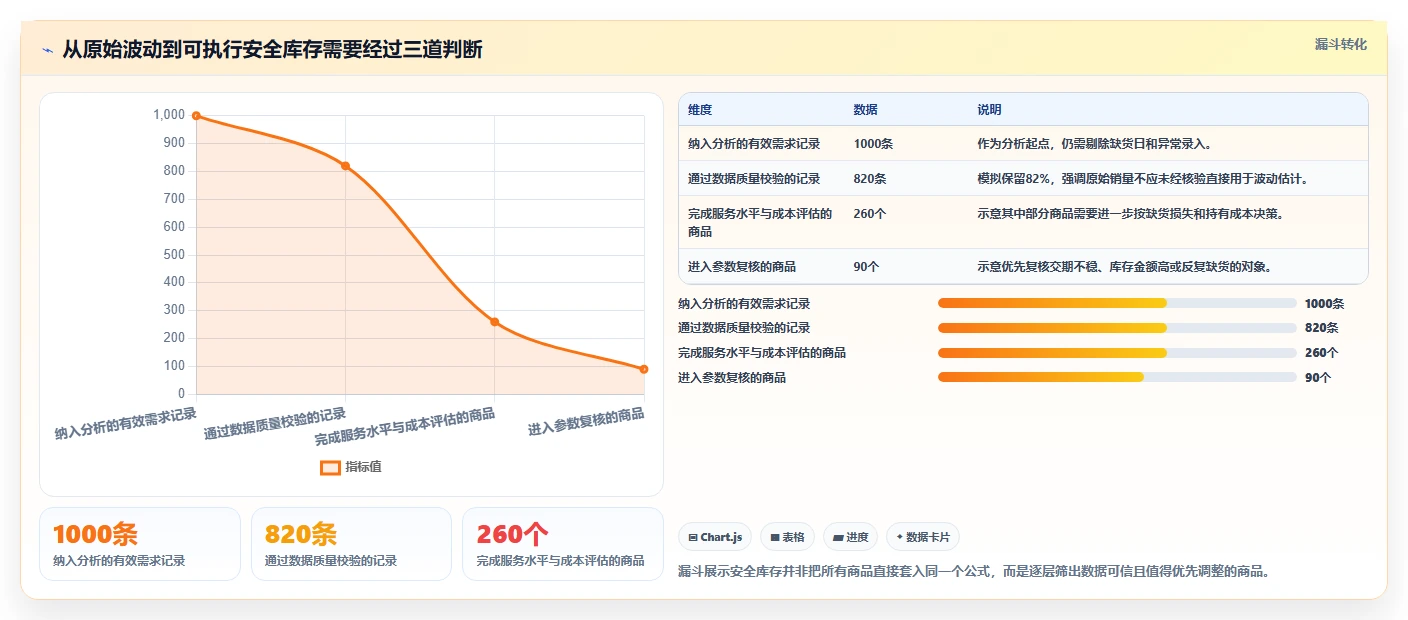1408x620 pixels.
Task: Click x-axis label 完成服务水平与成本评估的商品
Action: (404, 426)
